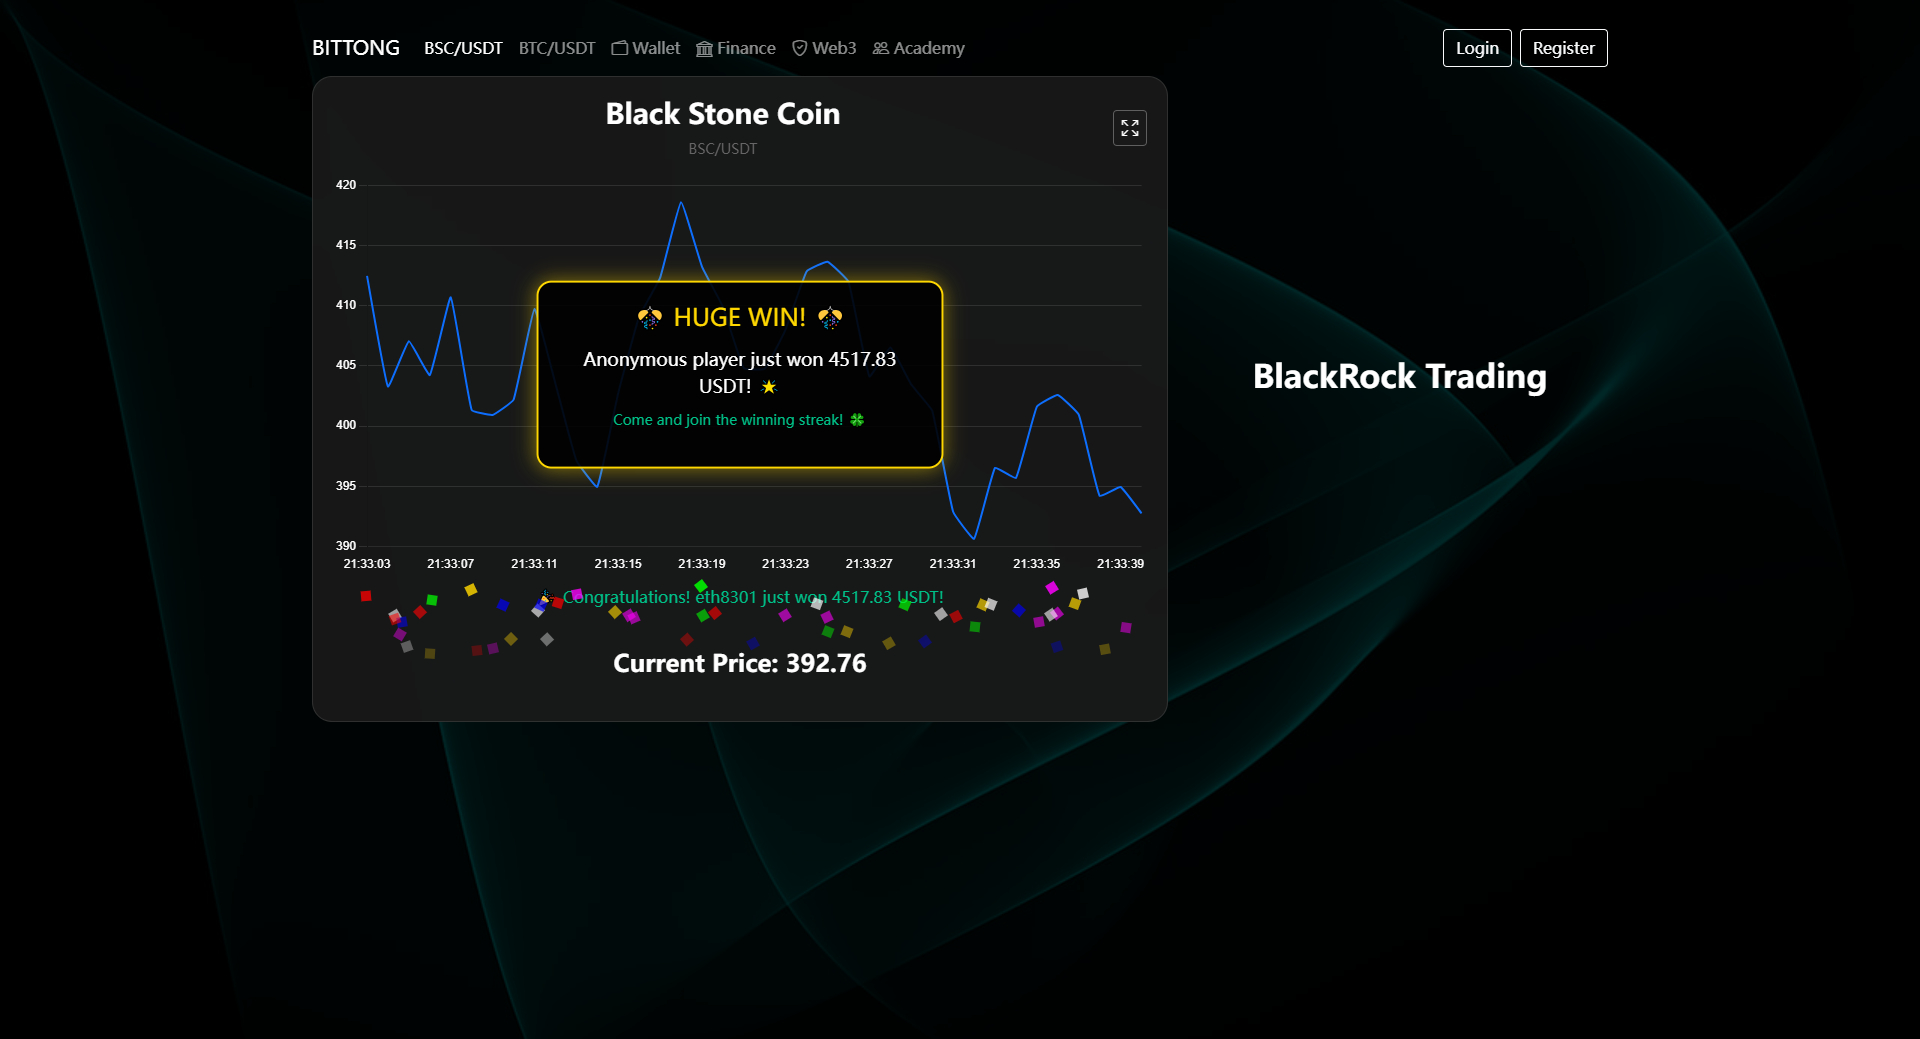Click the wallet icon in the navbar
This screenshot has width=1920, height=1039.
(x=620, y=48)
